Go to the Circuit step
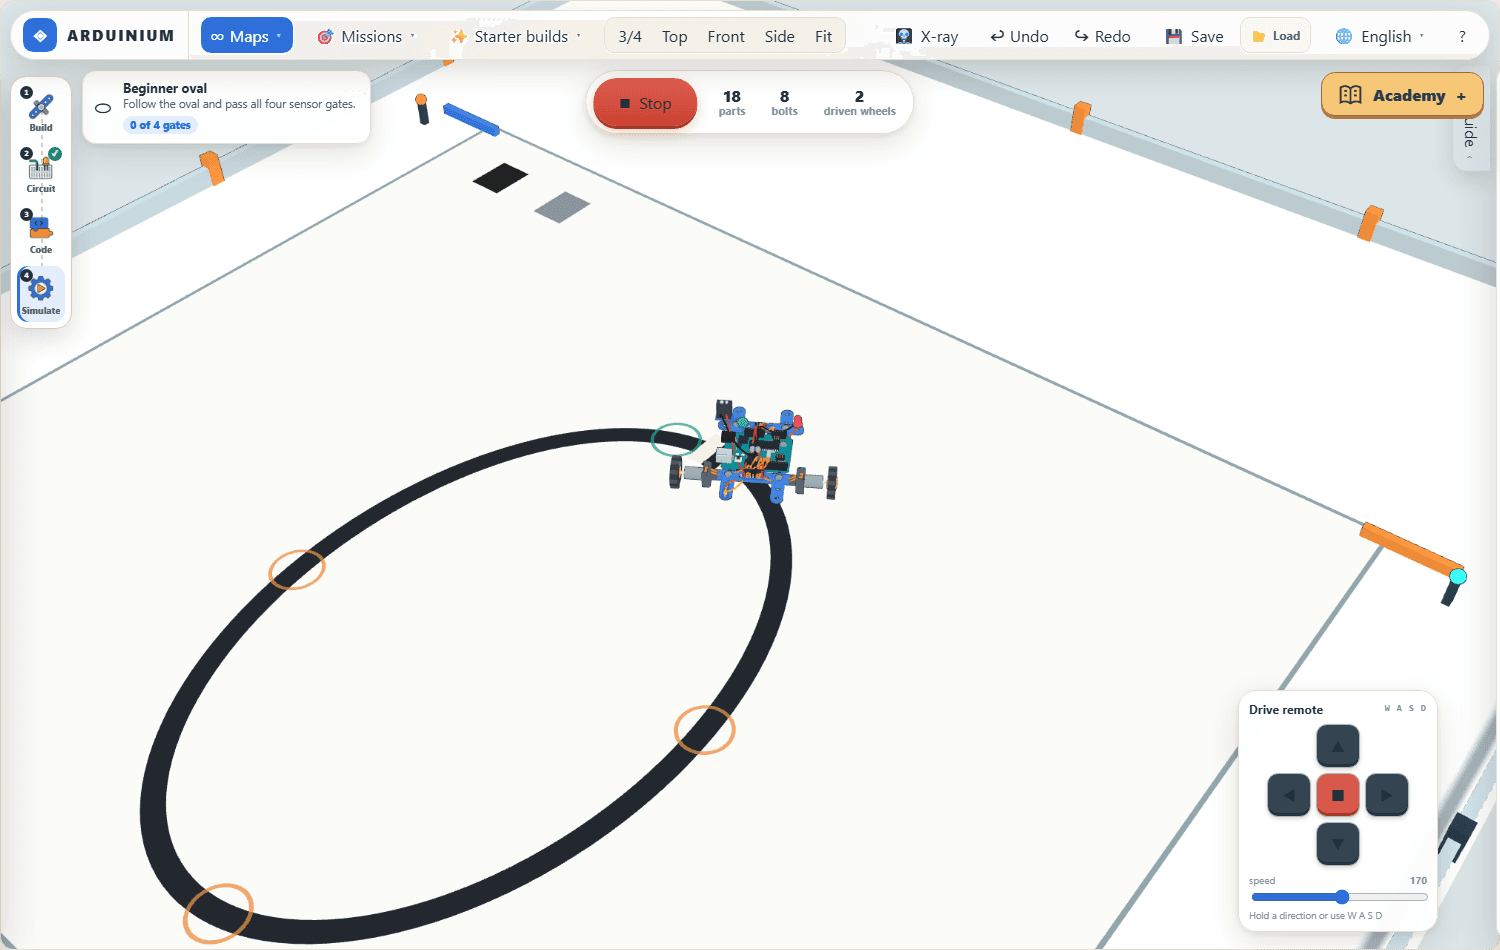The width and height of the screenshot is (1500, 950). point(41,171)
